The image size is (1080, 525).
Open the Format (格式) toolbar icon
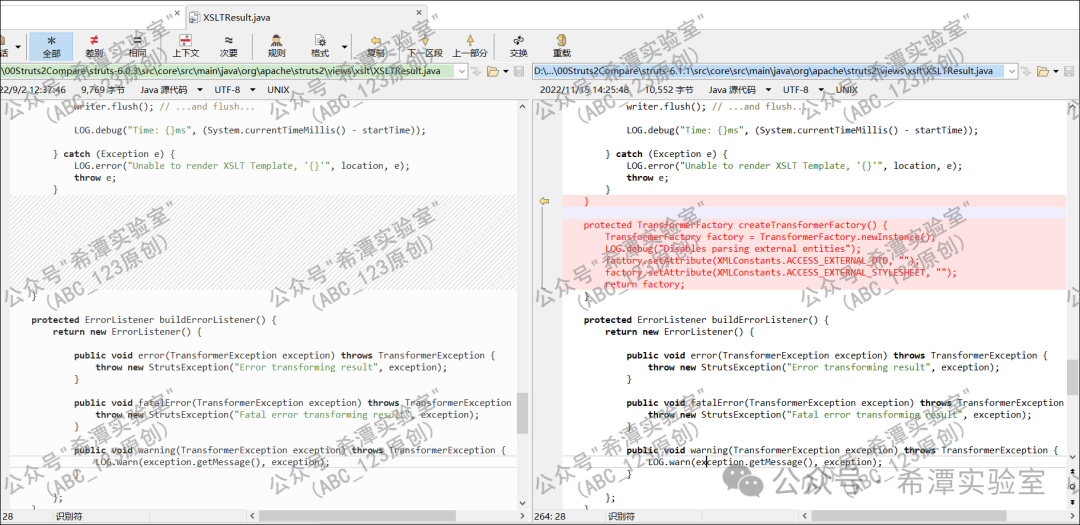[320, 43]
